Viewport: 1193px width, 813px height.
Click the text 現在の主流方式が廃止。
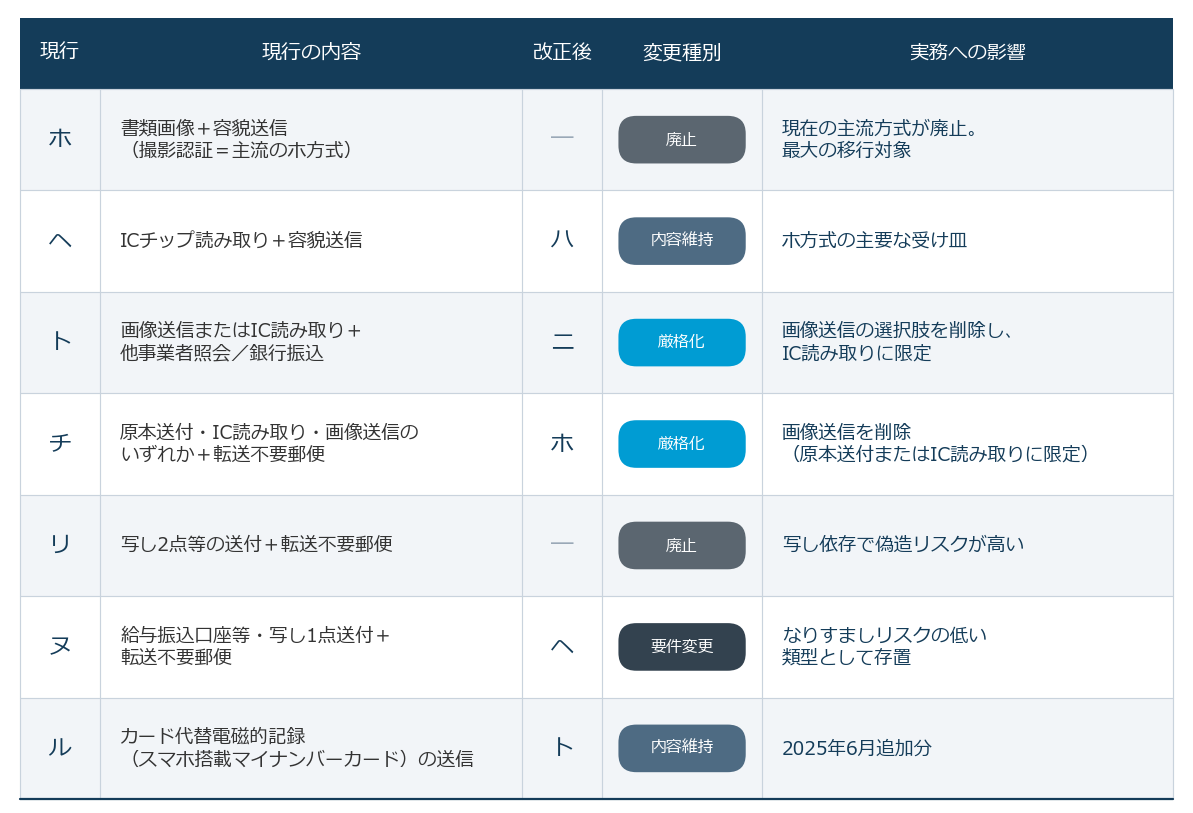[x=880, y=128]
